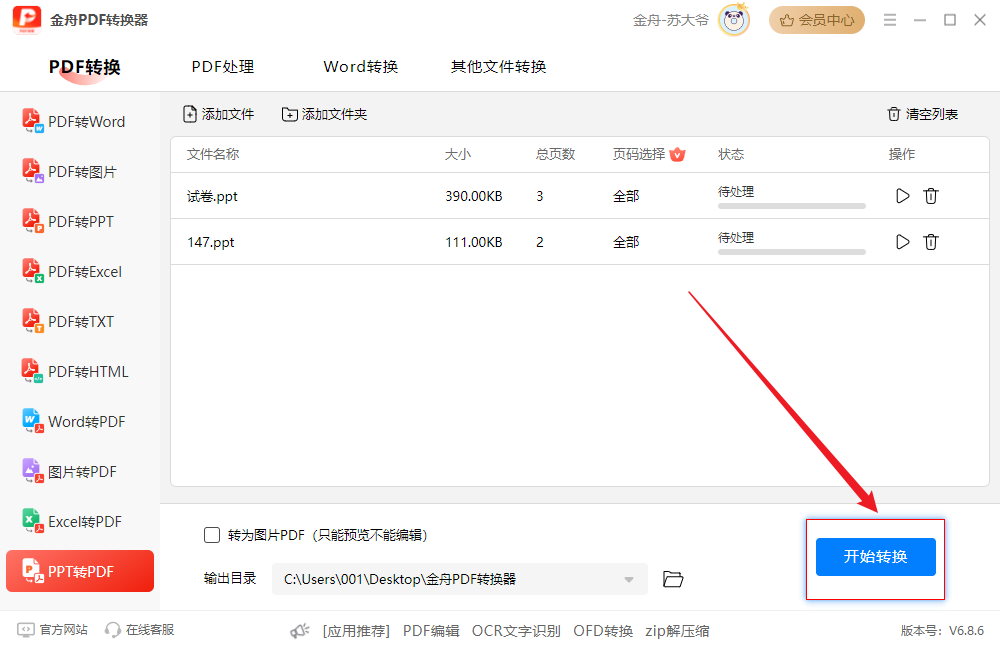
Task: Select PDF转PPT in the sidebar
Action: [80, 221]
